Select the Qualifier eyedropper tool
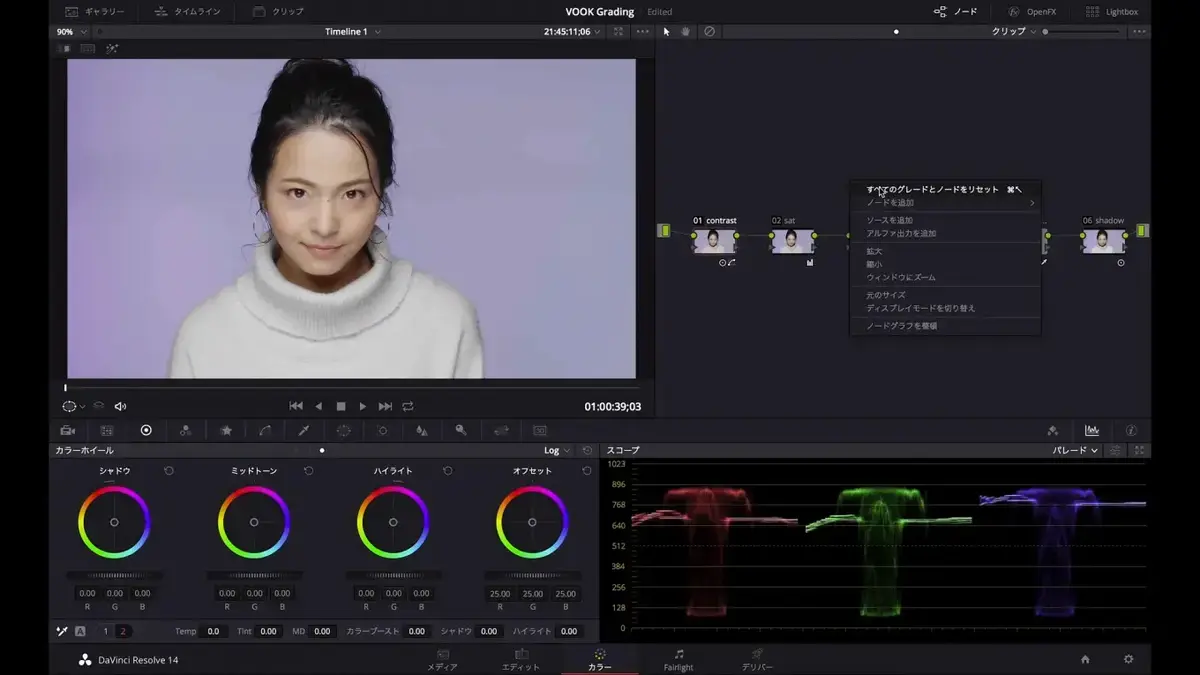The width and height of the screenshot is (1200, 675). point(302,430)
